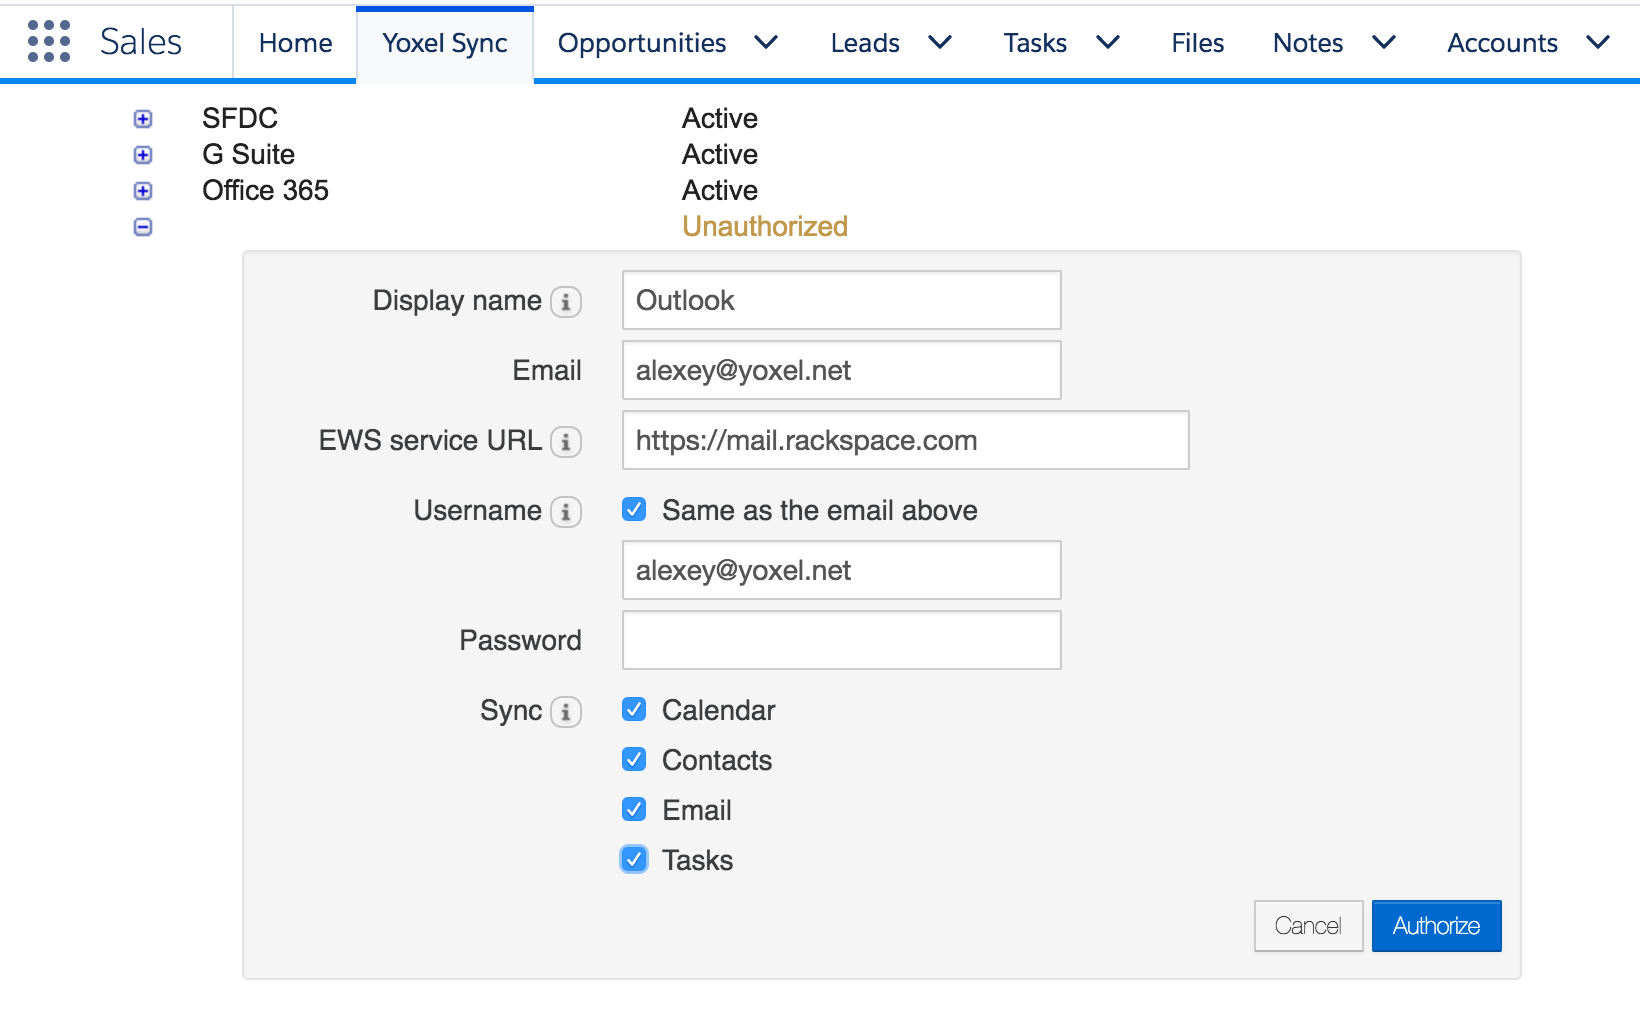The image size is (1640, 1036).
Task: Open the App Launcher grid icon
Action: pyautogui.click(x=49, y=42)
